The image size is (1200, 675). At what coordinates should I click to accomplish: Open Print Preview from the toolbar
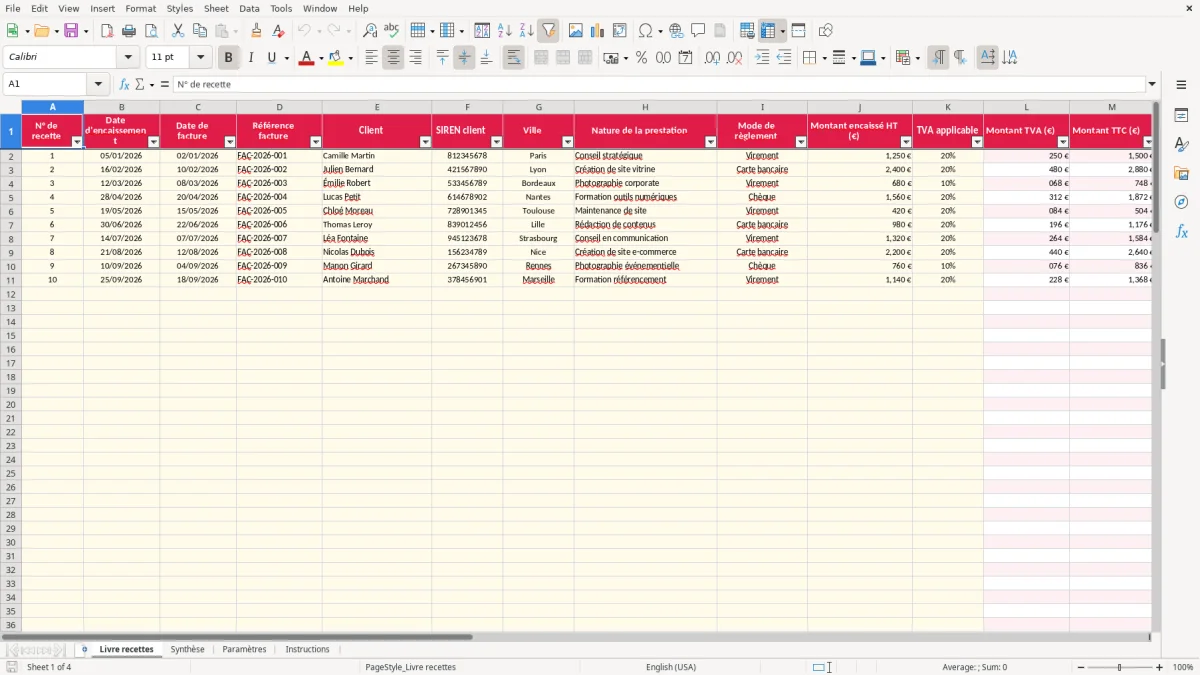point(150,31)
